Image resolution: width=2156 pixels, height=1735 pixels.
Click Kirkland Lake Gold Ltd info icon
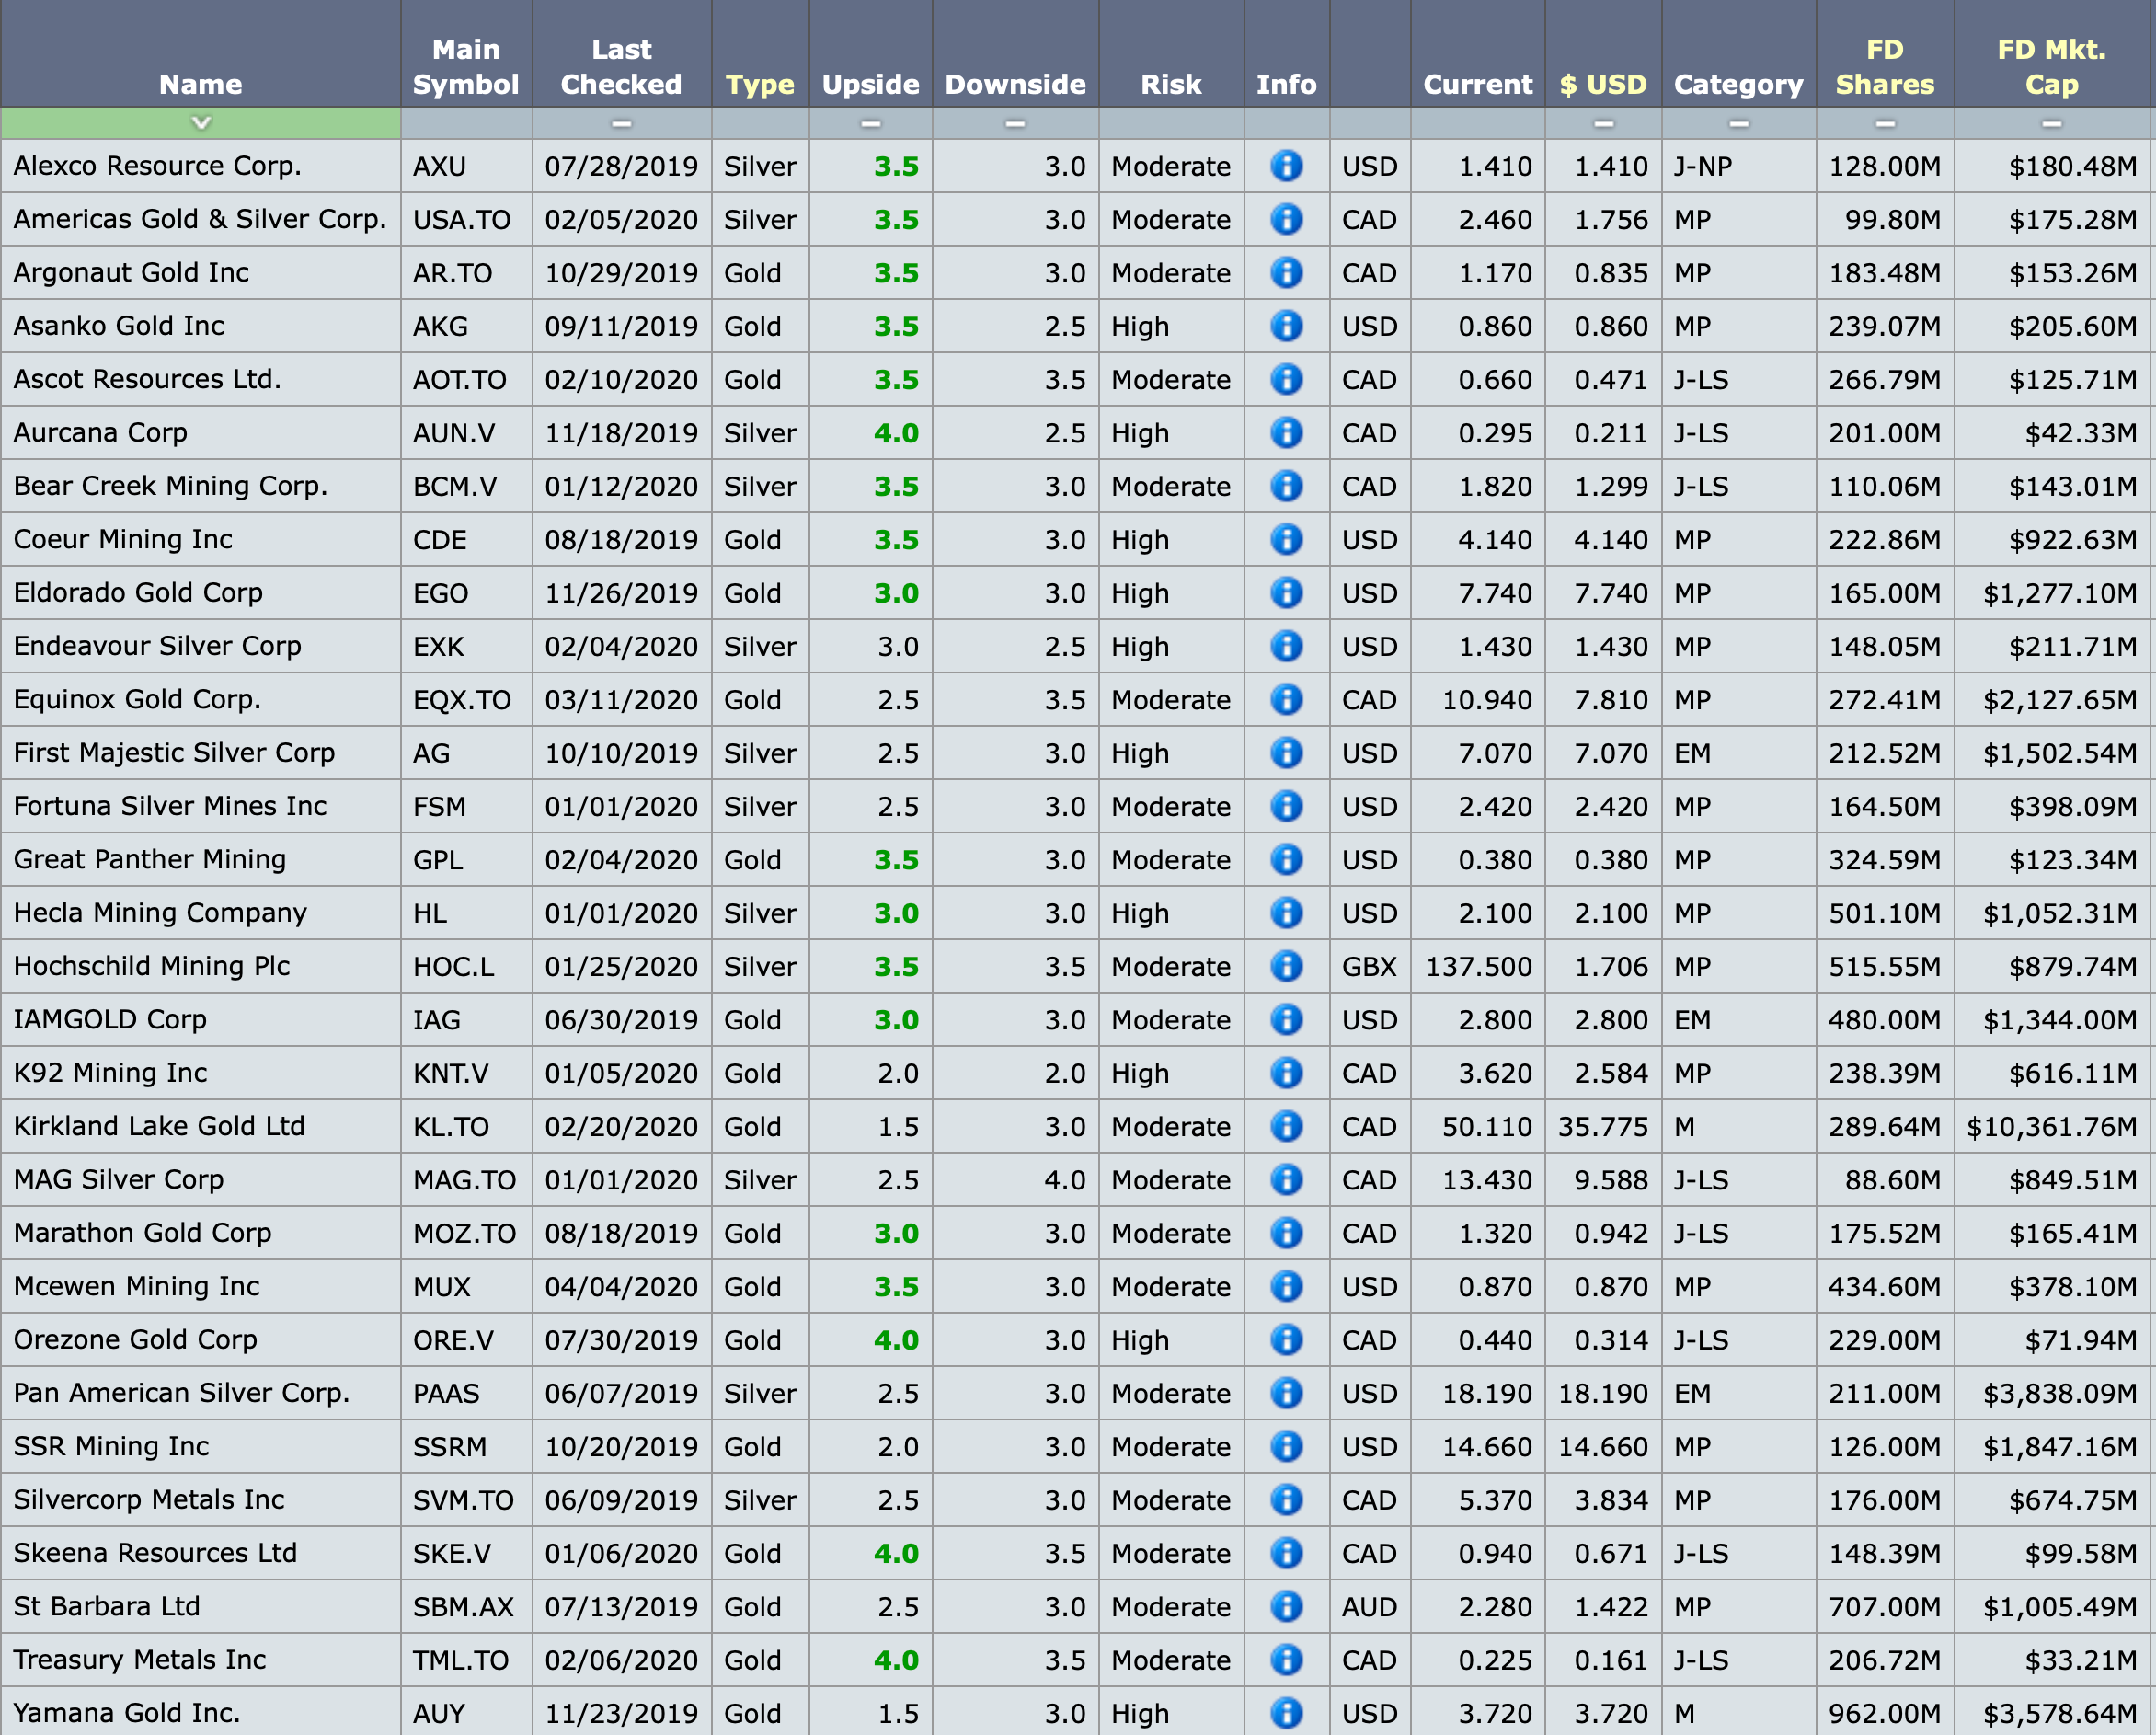(1286, 1126)
